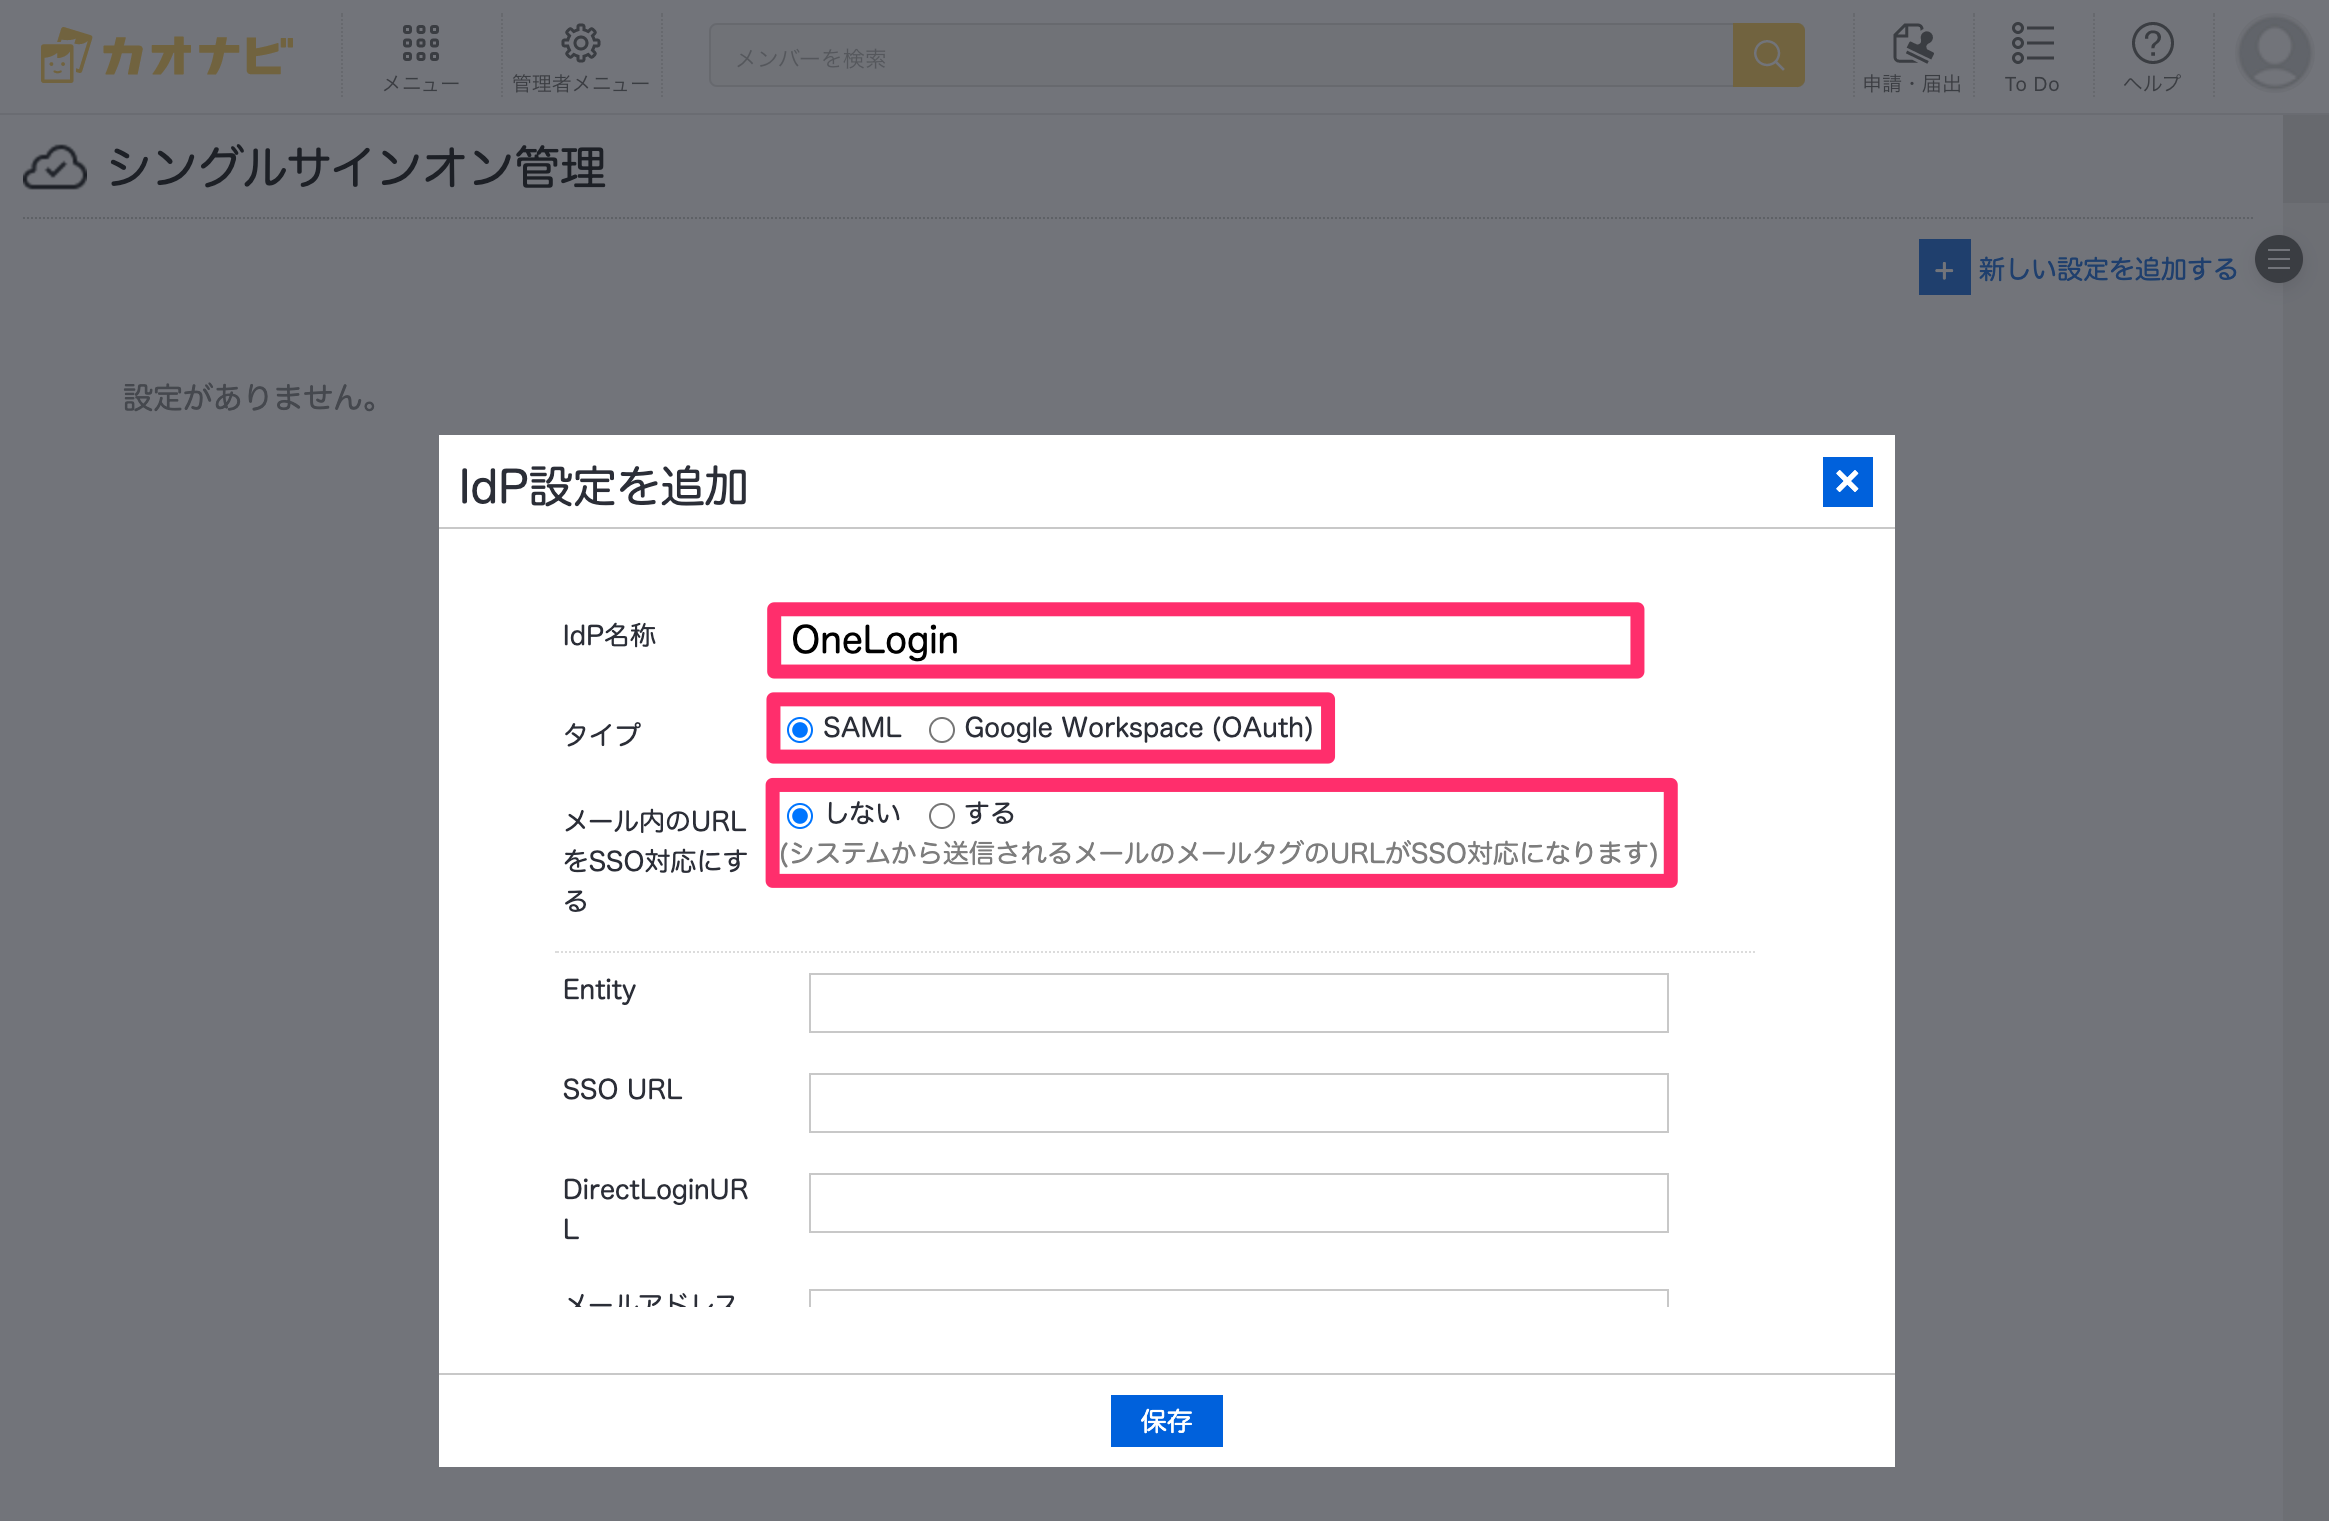Click 新しい設定を追加する link

point(2107,269)
